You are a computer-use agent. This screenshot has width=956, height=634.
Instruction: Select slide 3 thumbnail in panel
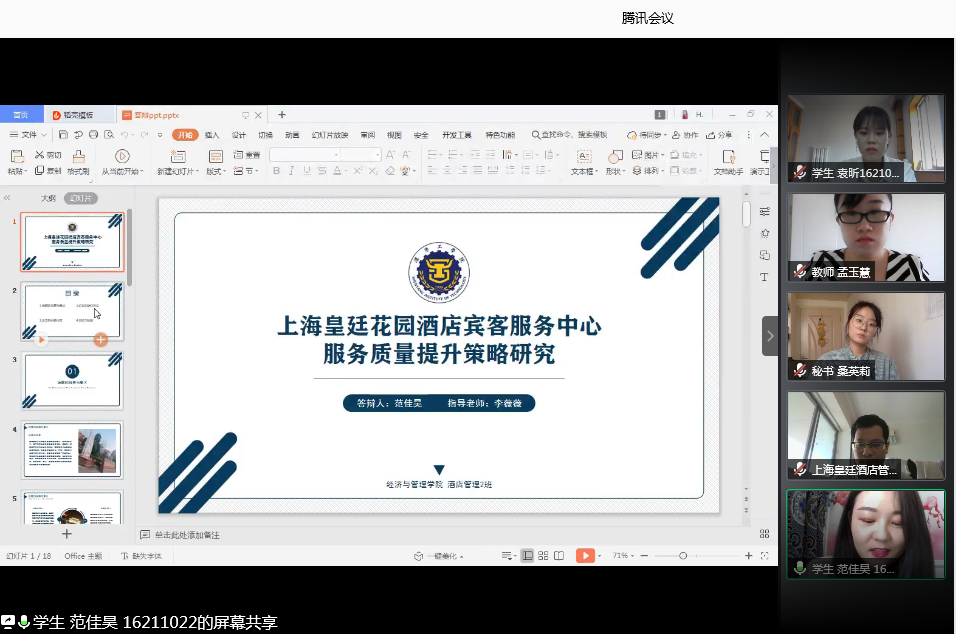[x=72, y=381]
